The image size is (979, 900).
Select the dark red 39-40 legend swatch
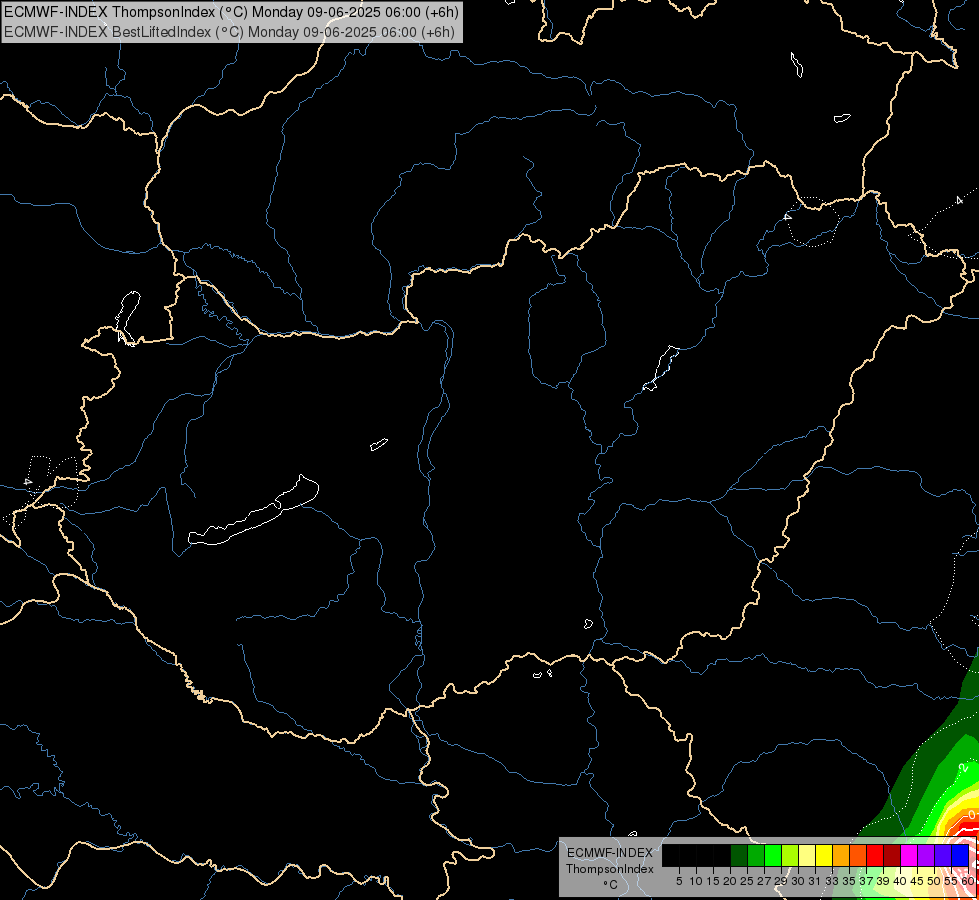[x=892, y=856]
